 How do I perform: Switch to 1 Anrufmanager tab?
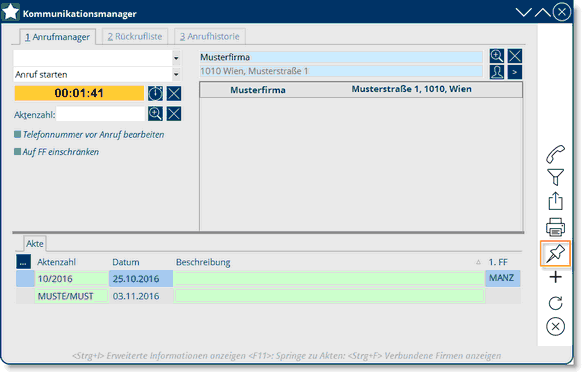[x=58, y=37]
